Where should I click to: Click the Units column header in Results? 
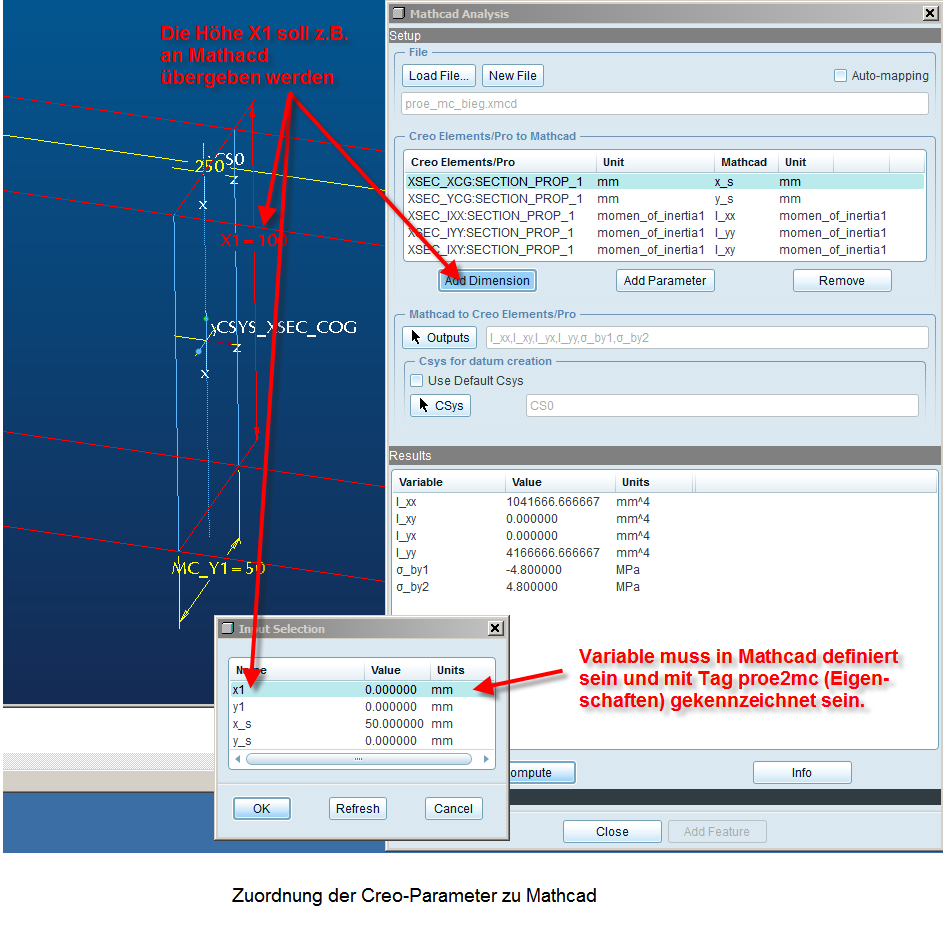coord(654,482)
